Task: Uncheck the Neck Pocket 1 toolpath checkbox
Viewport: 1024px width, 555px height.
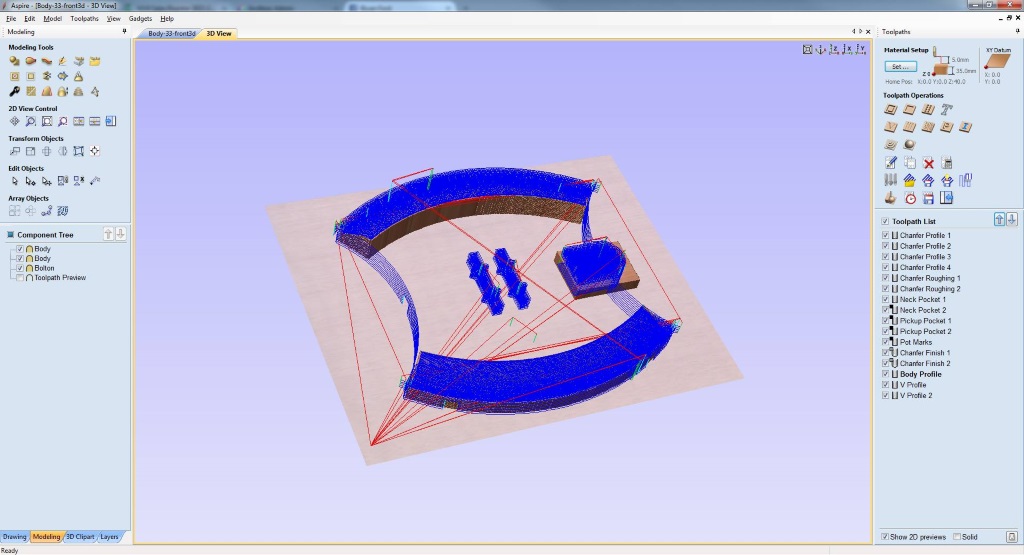Action: click(885, 299)
